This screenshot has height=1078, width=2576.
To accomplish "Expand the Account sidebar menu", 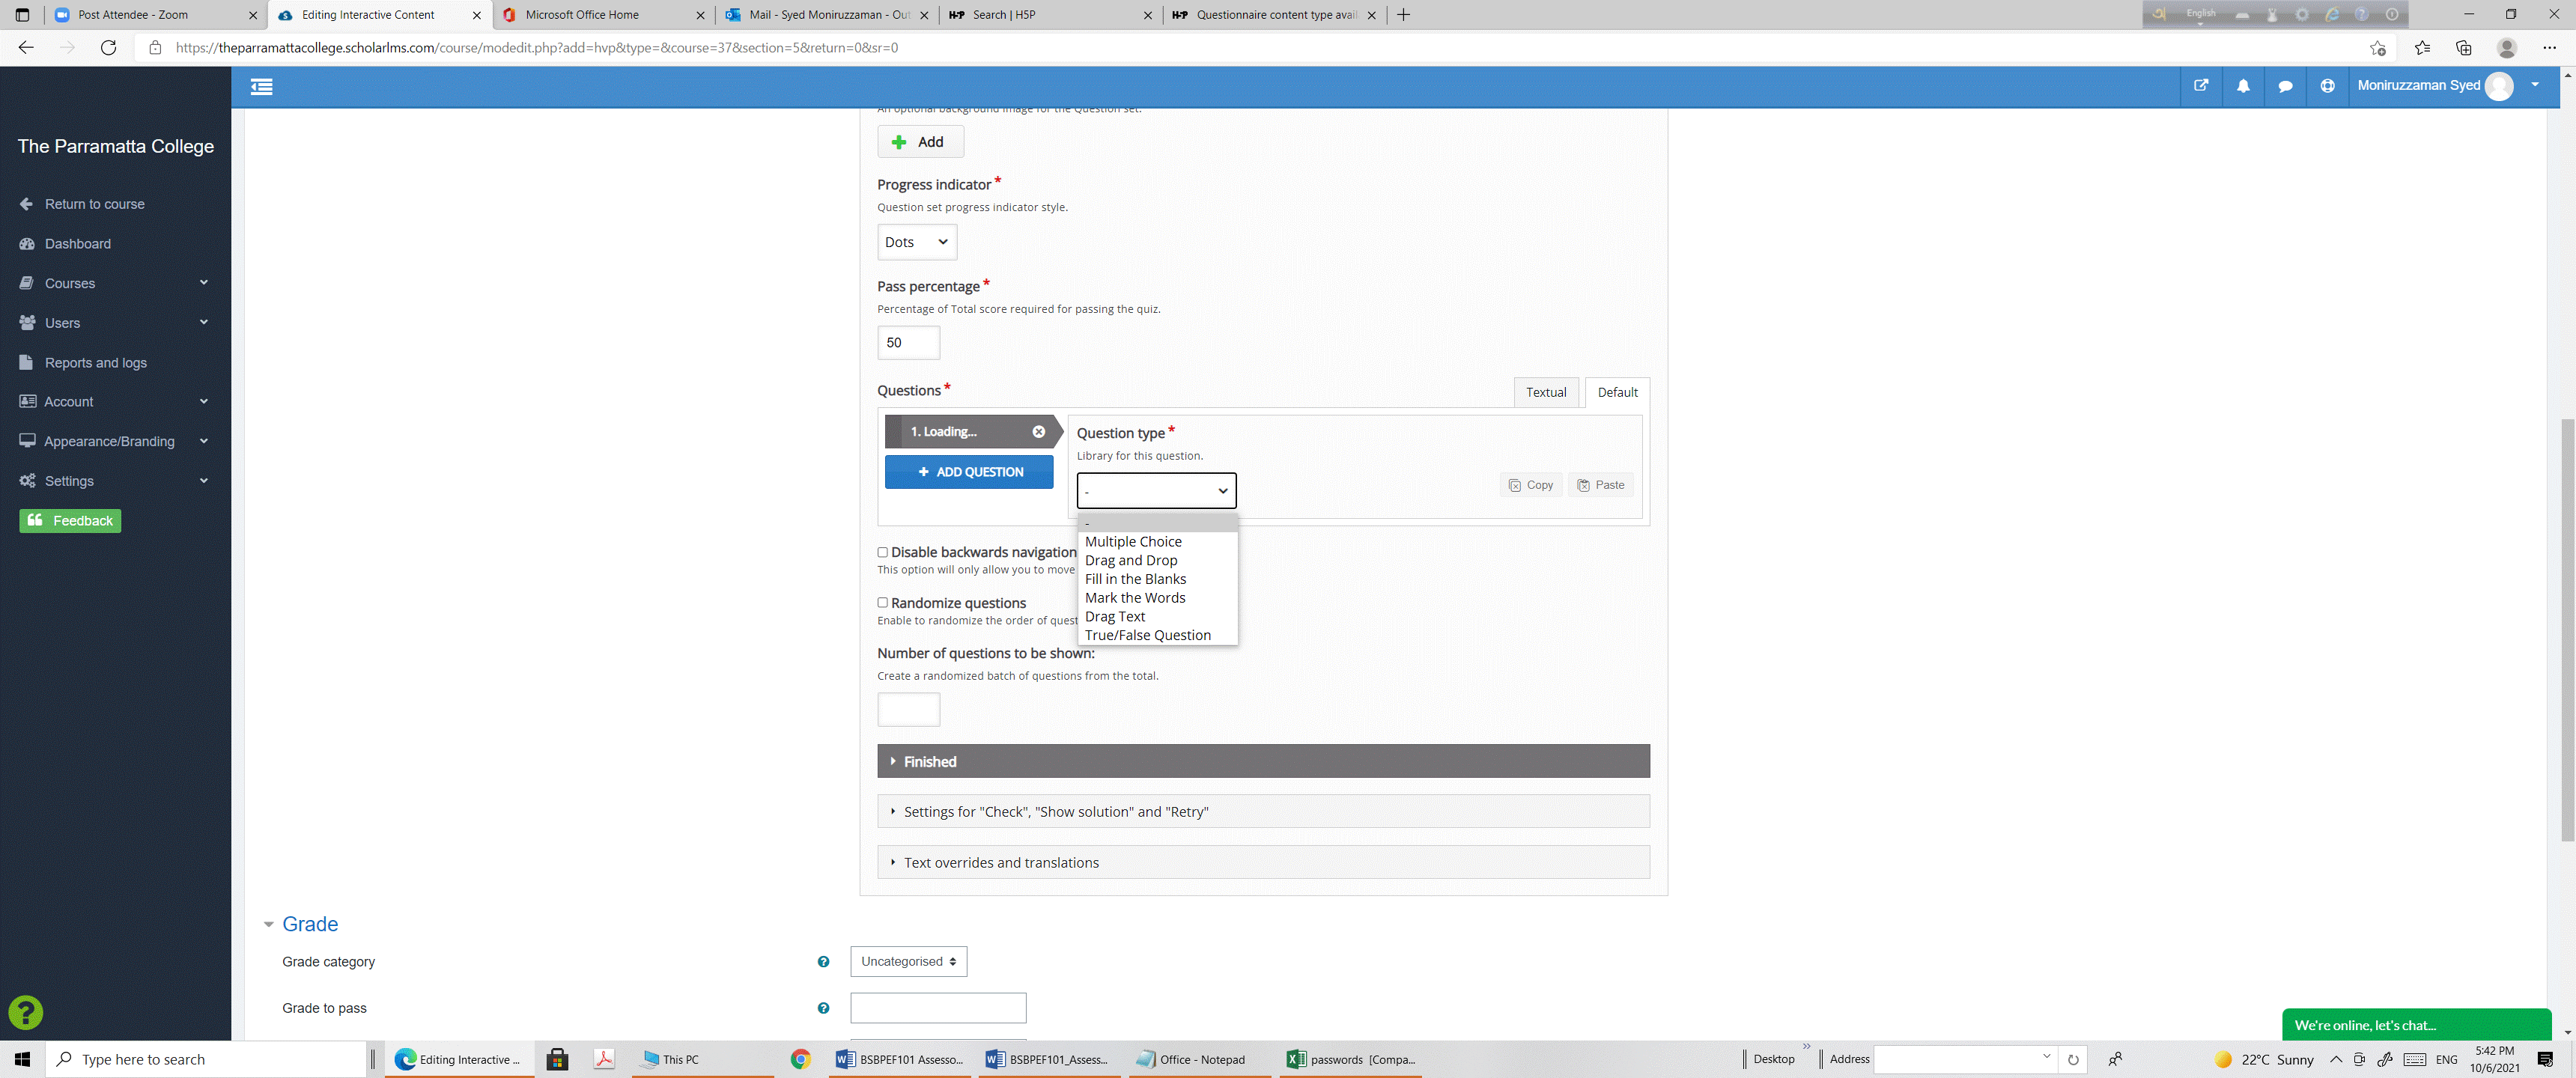I will coord(115,401).
